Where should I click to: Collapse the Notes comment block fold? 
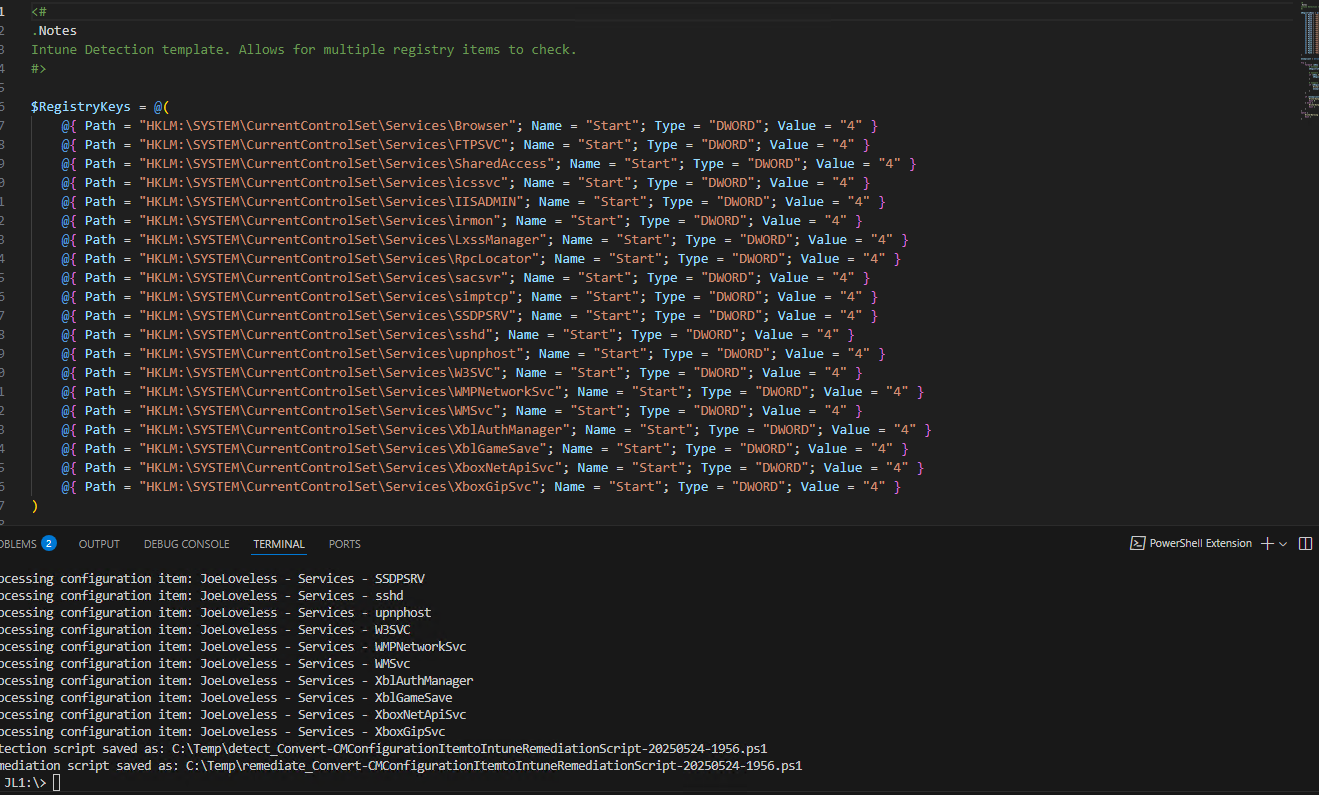pyautogui.click(x=20, y=11)
